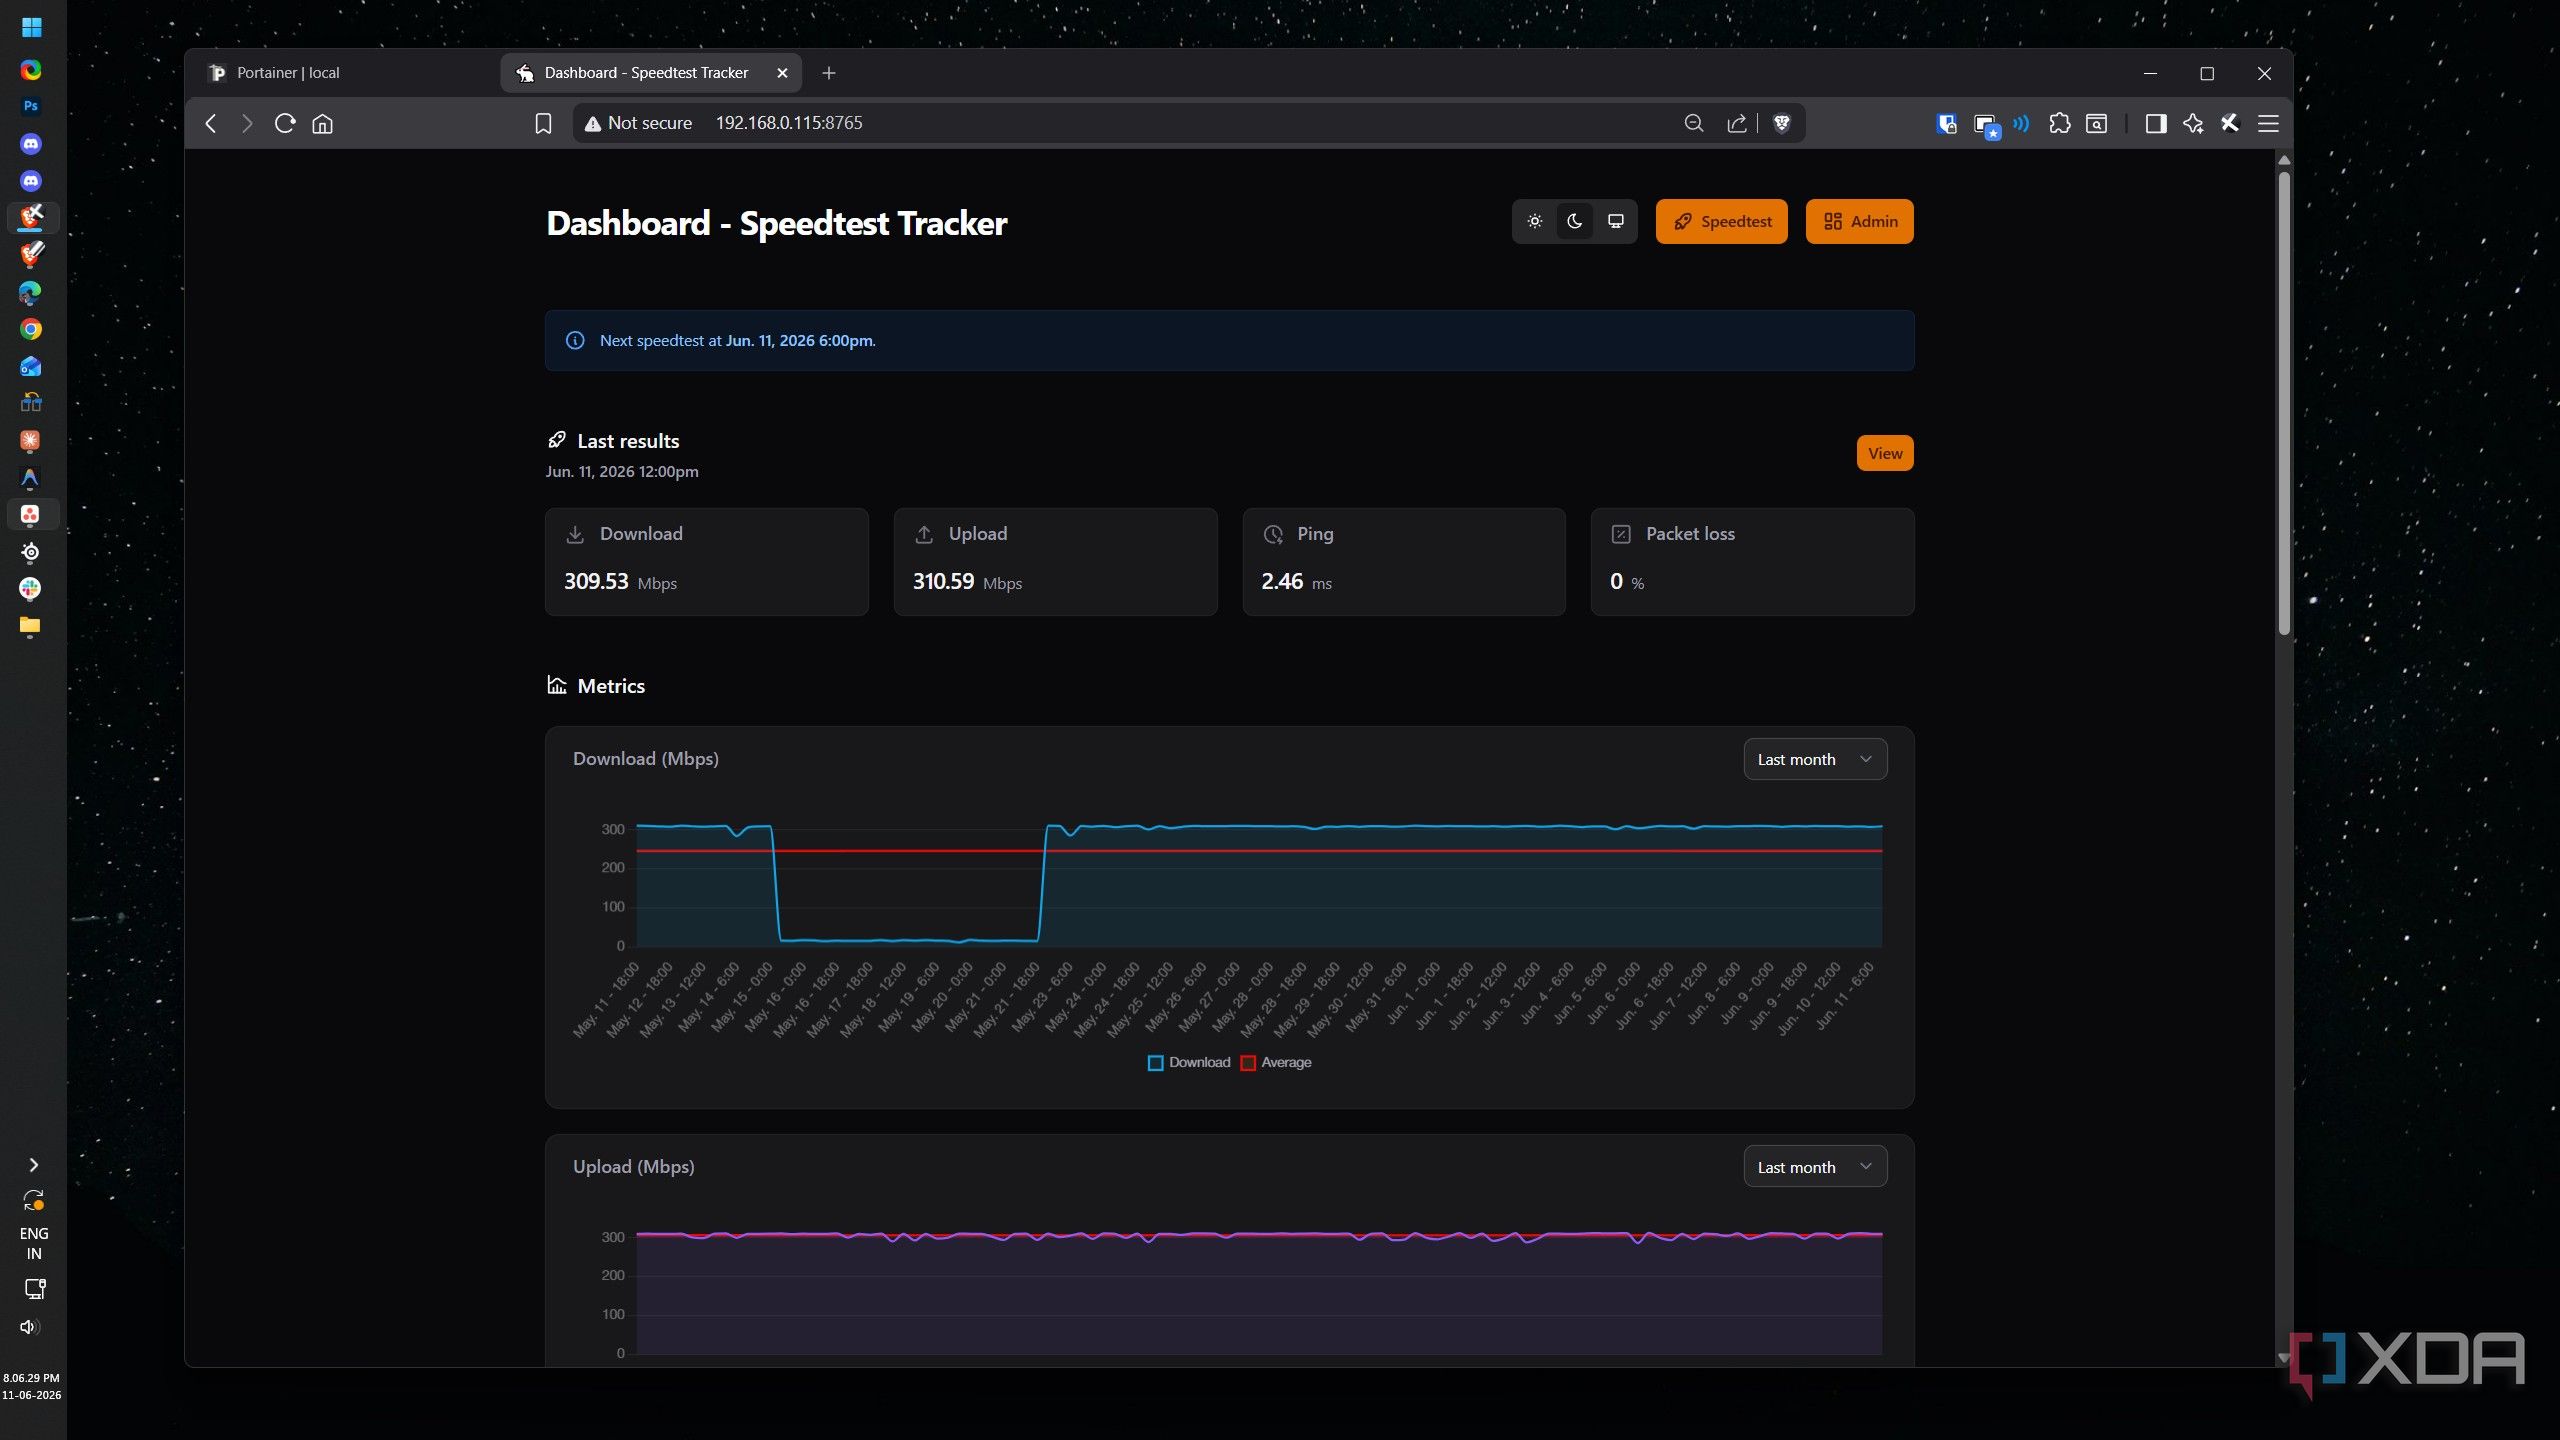Go to browser home page
This screenshot has height=1440, width=2560.
pos(322,123)
